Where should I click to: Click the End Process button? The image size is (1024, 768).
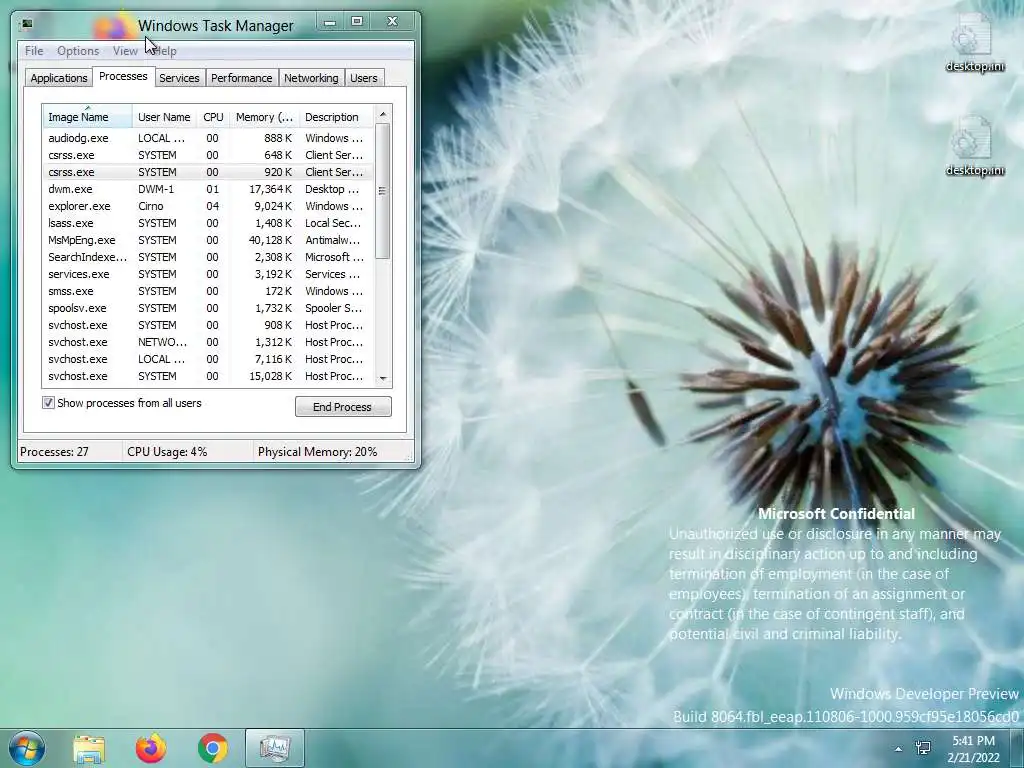343,407
